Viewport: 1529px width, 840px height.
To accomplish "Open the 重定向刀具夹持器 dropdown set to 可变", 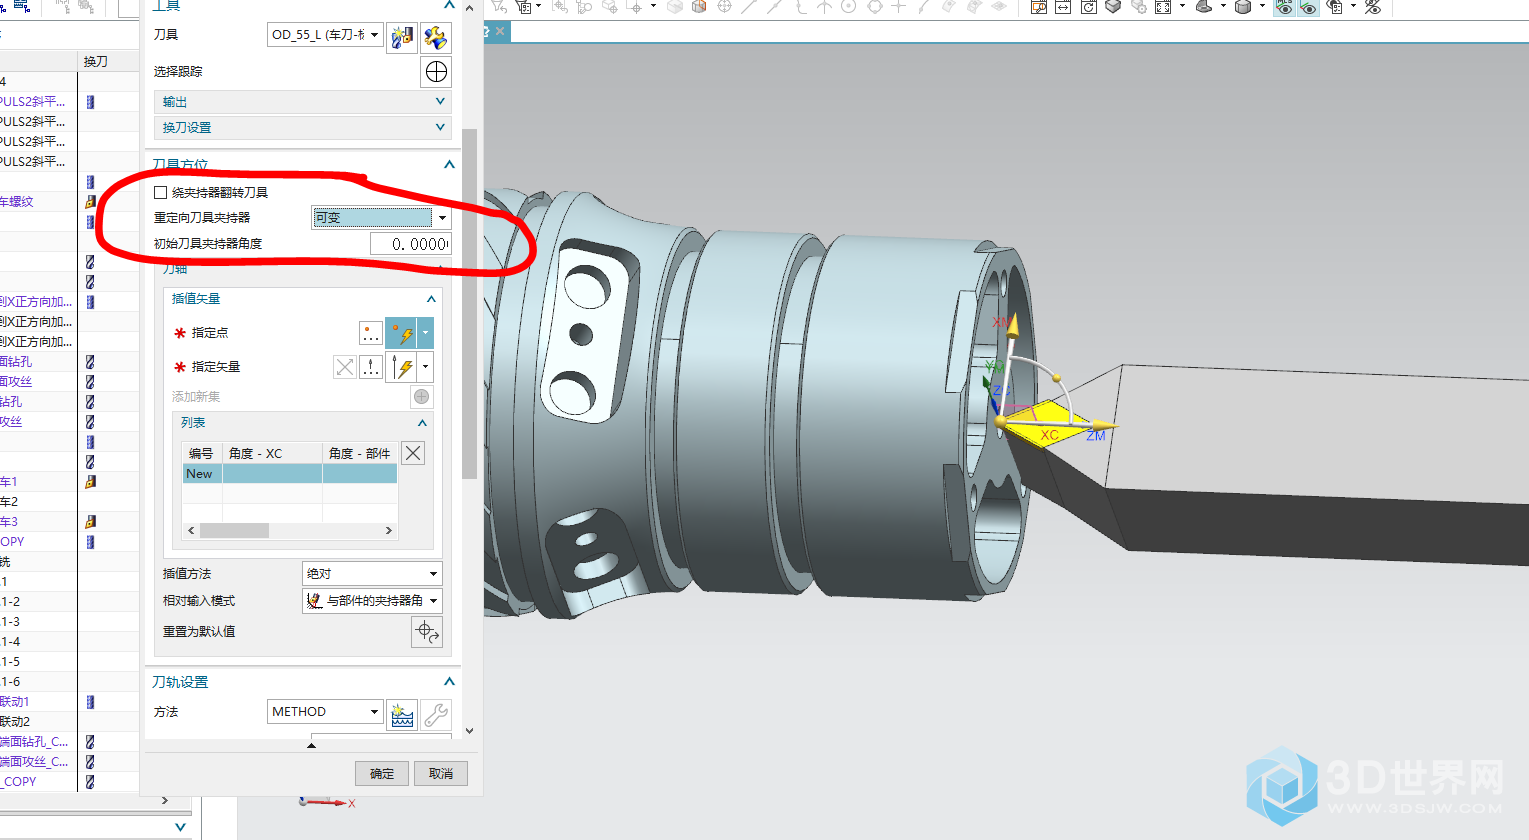I will [x=380, y=218].
